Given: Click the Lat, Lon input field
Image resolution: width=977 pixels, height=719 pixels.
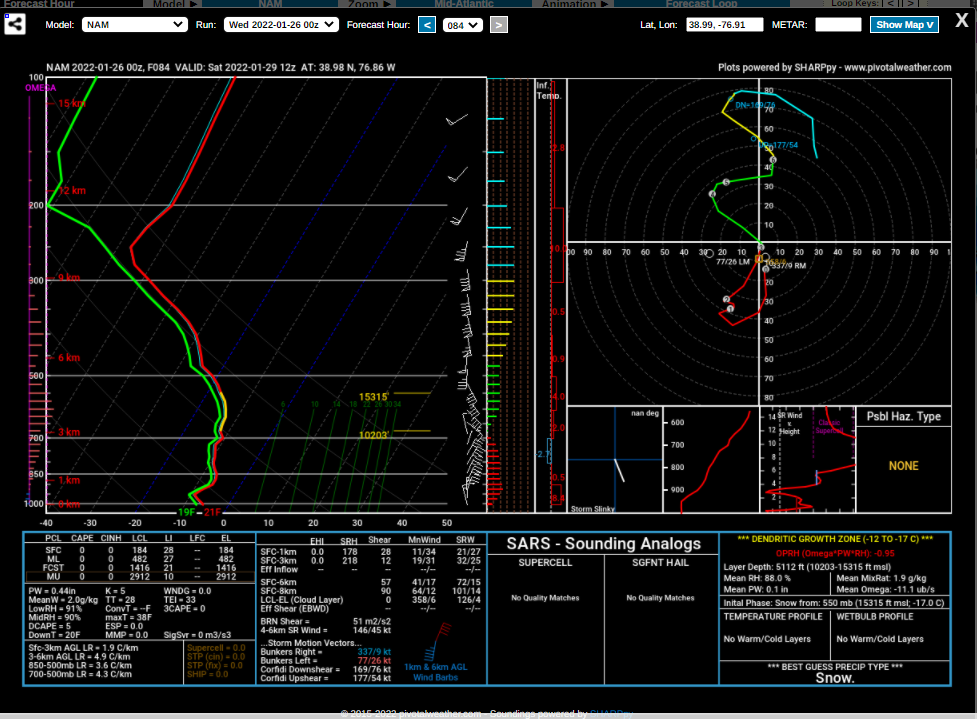Looking at the screenshot, I should click(724, 24).
